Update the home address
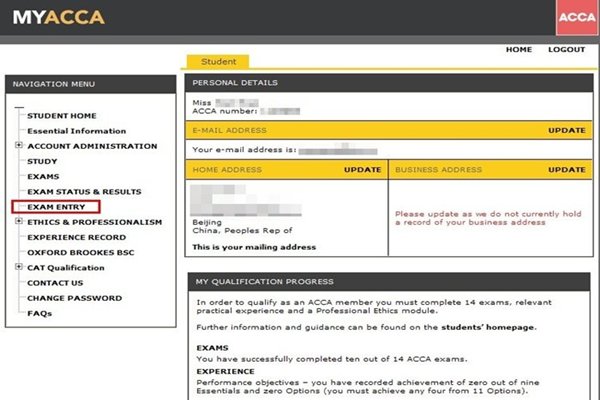Image resolution: width=600 pixels, height=400 pixels. pyautogui.click(x=362, y=170)
